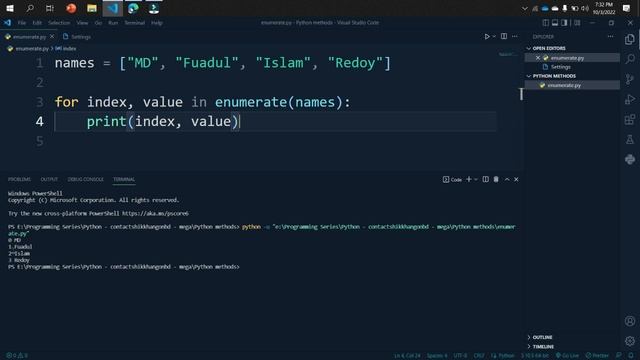Show hidden system tray icons
The height and width of the screenshot is (360, 640).
tap(524, 8)
